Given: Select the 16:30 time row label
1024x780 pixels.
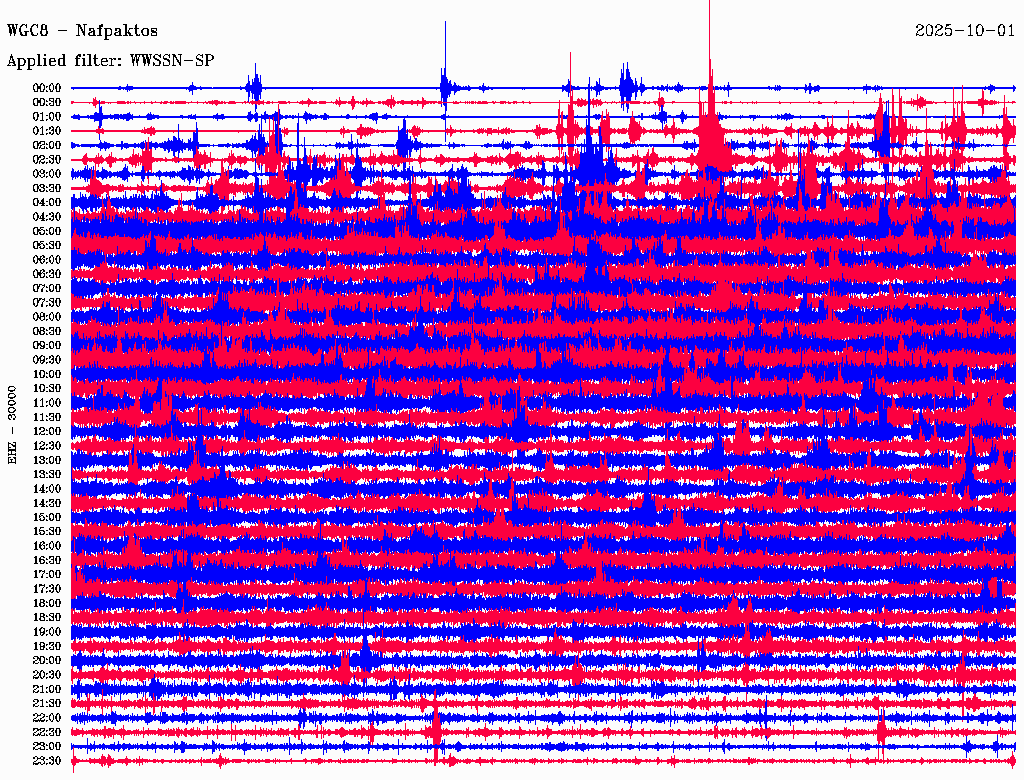Looking at the screenshot, I should click(47, 561).
